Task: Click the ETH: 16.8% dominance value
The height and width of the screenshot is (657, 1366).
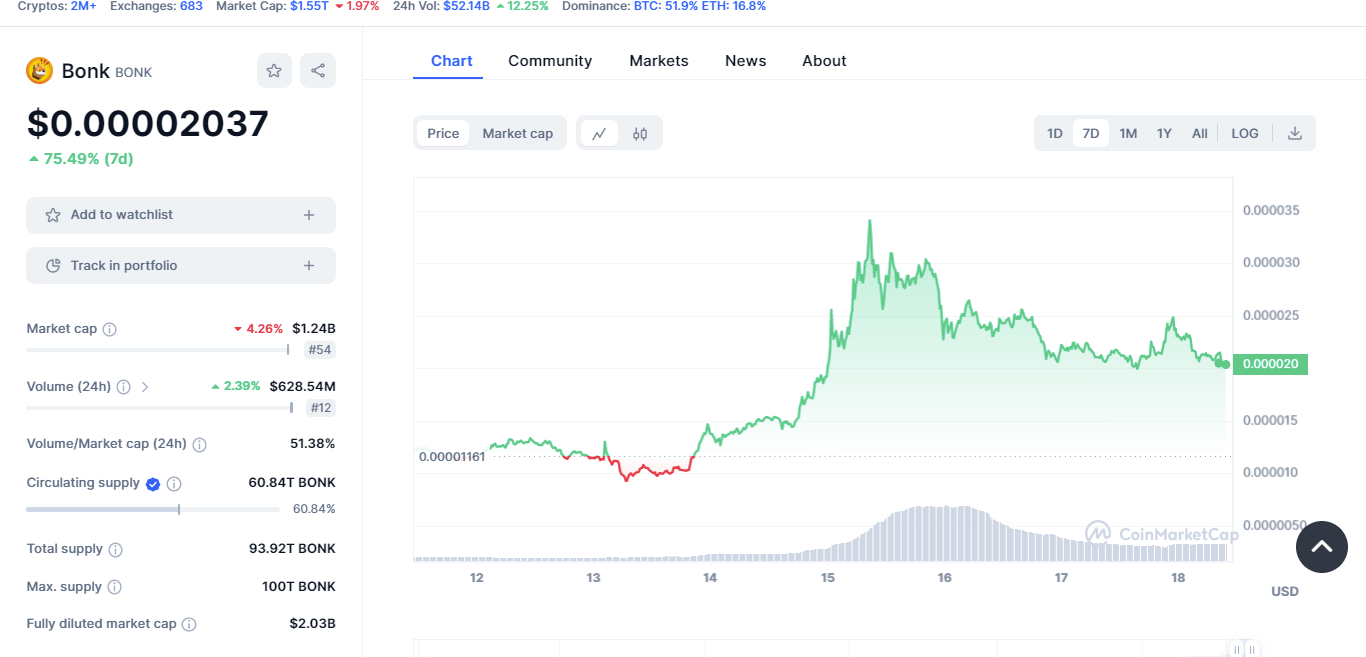Action: coord(735,6)
